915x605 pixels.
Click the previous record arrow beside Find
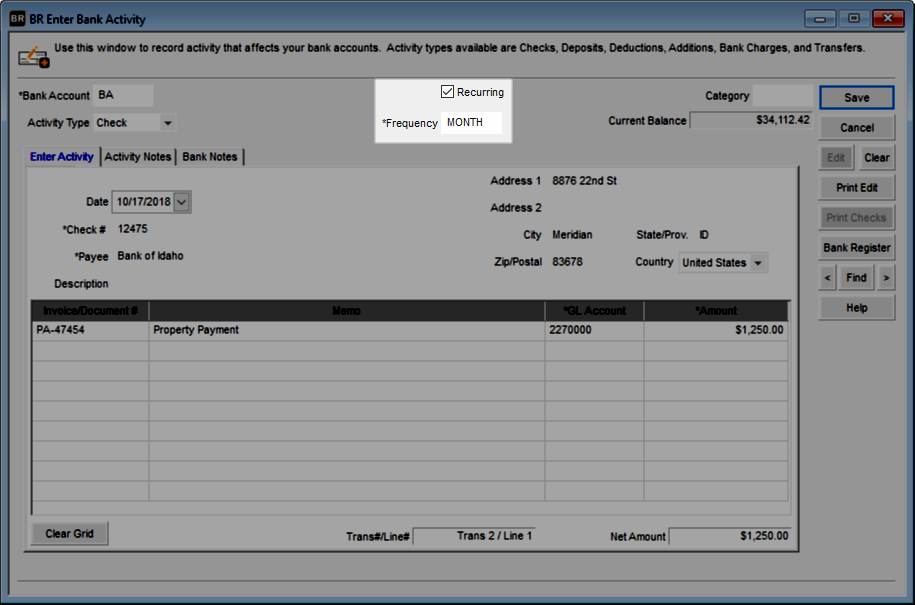point(827,277)
